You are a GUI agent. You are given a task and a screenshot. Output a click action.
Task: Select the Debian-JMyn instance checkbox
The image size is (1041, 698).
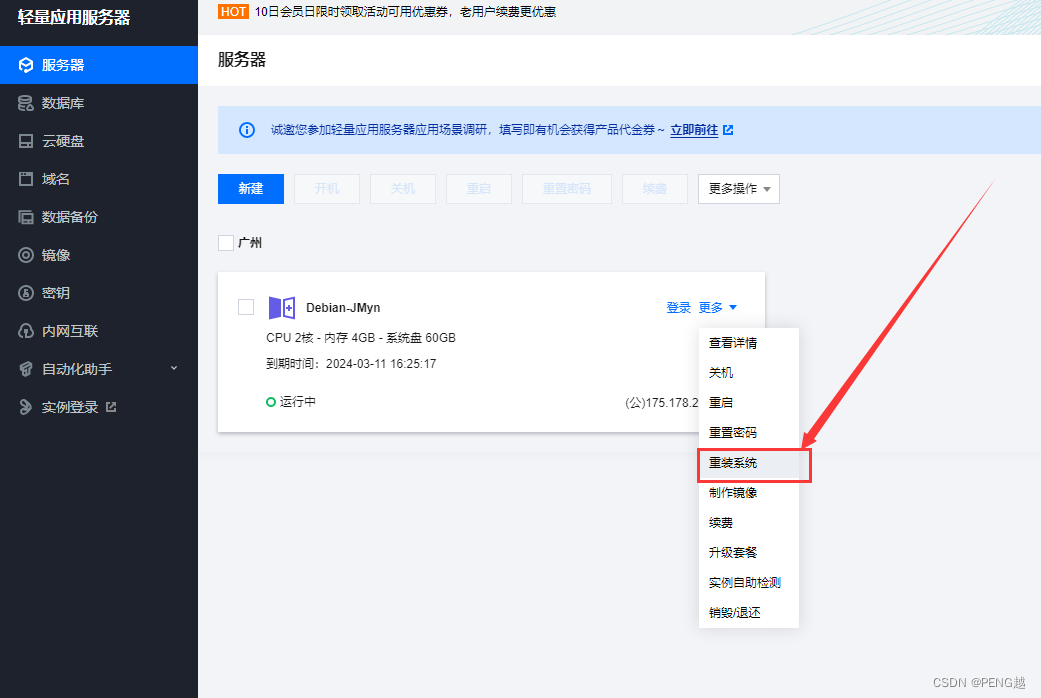[x=246, y=307]
